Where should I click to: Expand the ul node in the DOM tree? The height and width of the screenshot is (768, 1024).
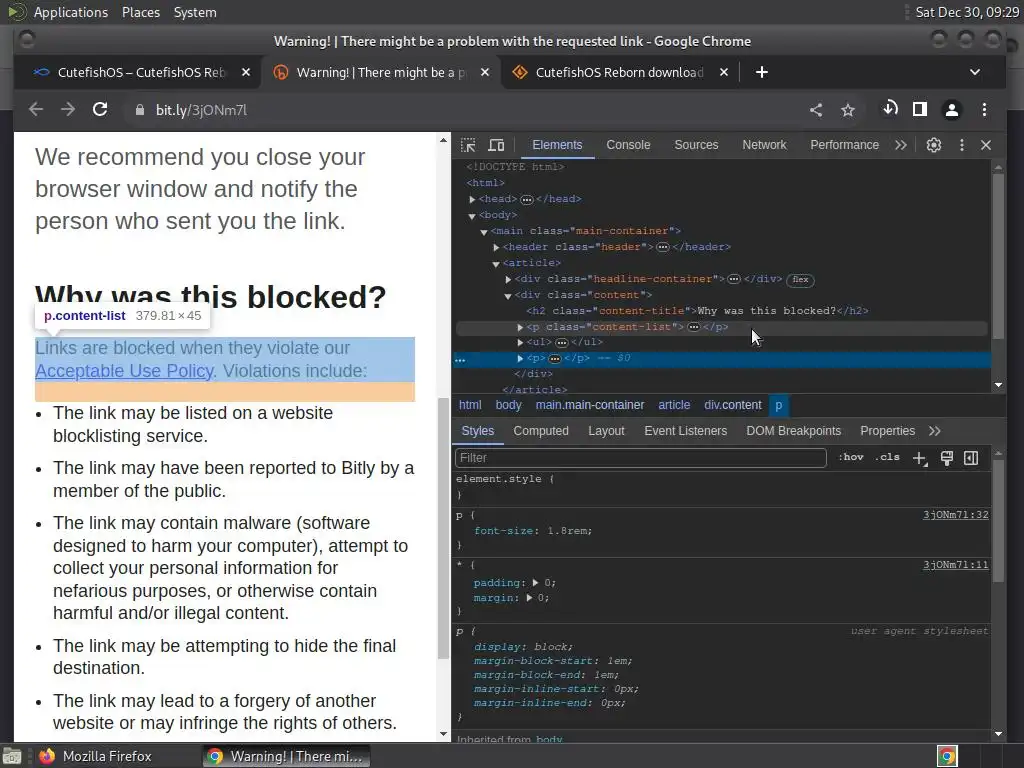pyautogui.click(x=520, y=342)
